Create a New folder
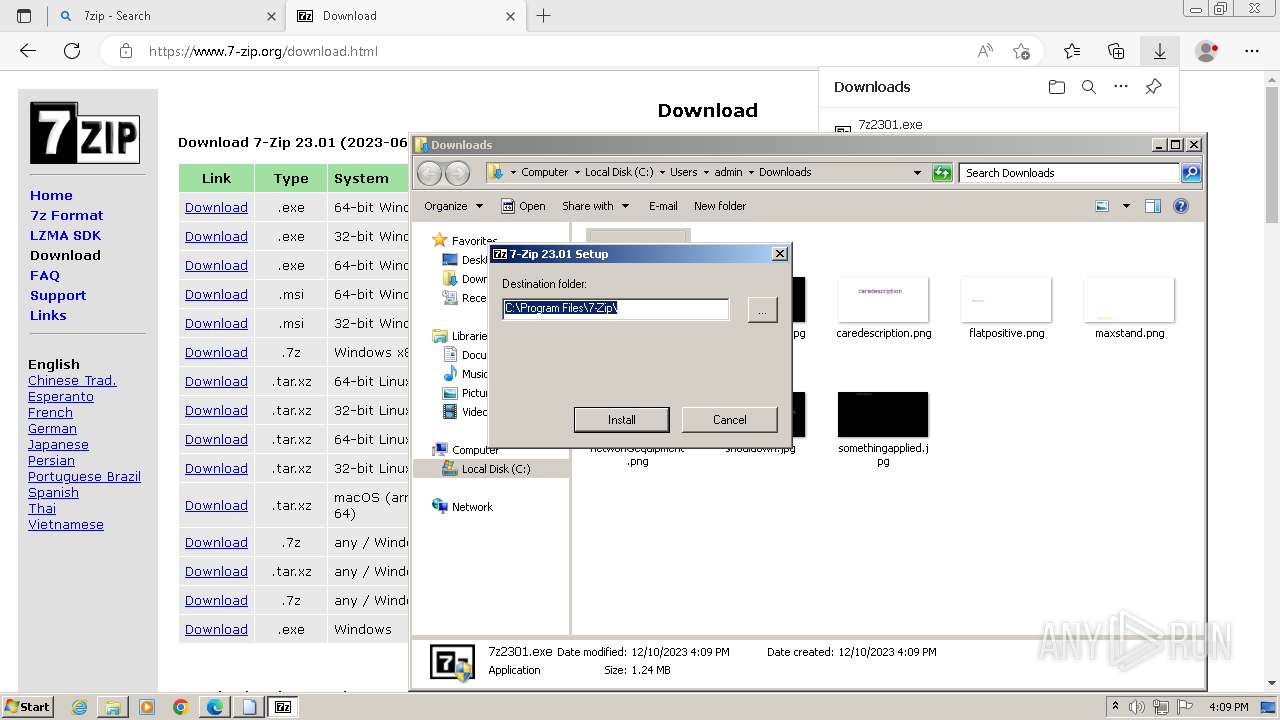This screenshot has height=720, width=1280. [720, 206]
